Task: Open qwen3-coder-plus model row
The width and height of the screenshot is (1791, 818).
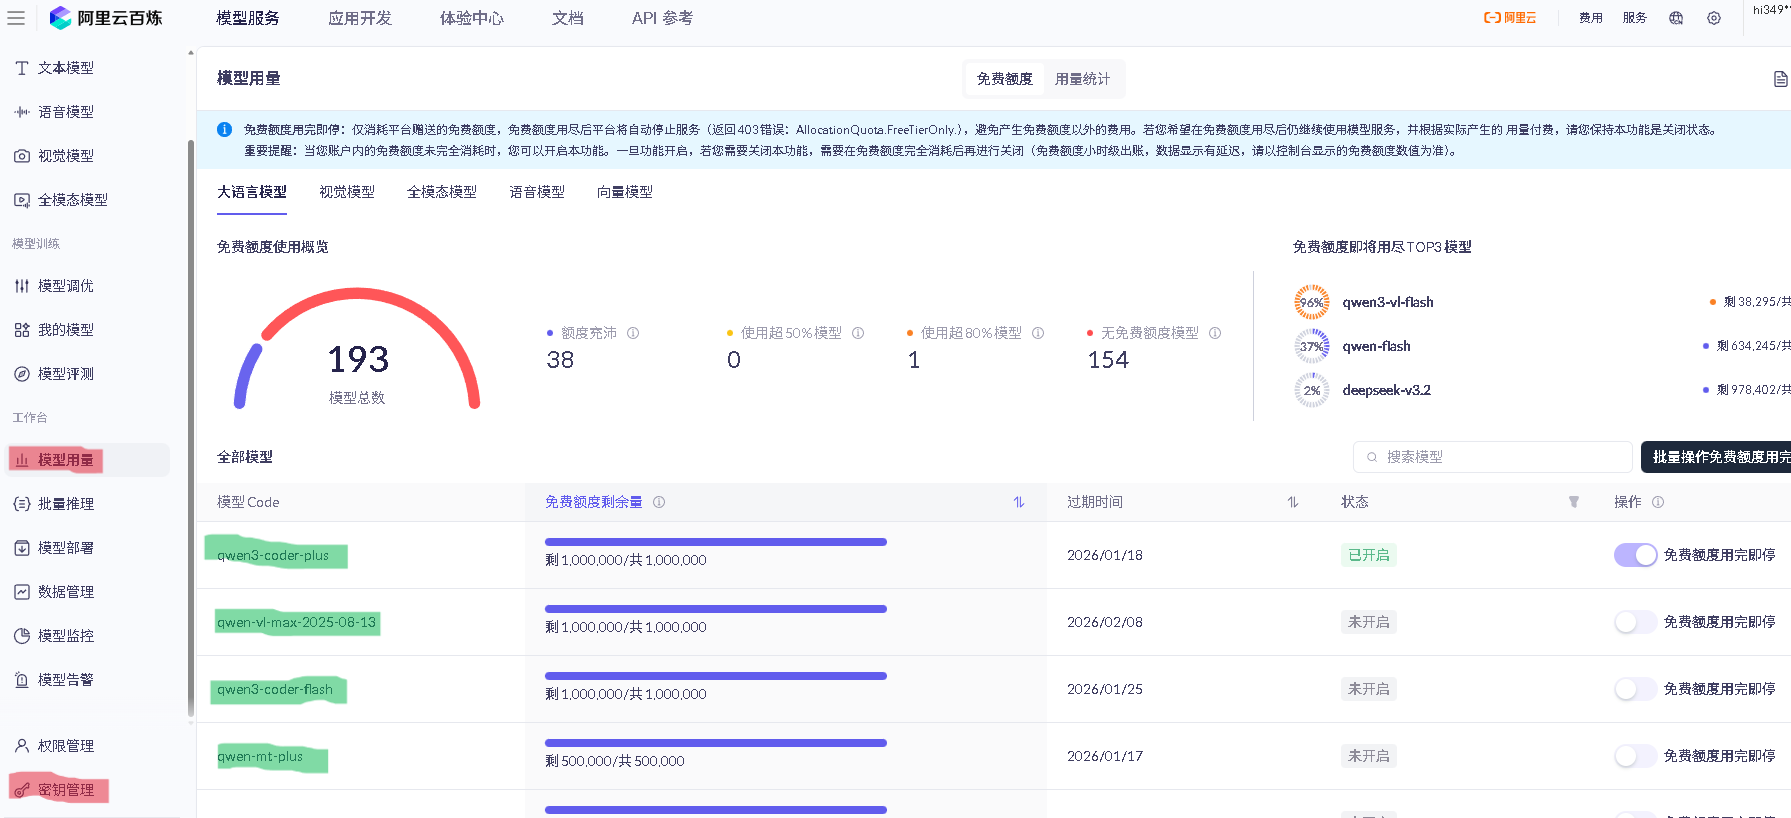Action: 273,555
